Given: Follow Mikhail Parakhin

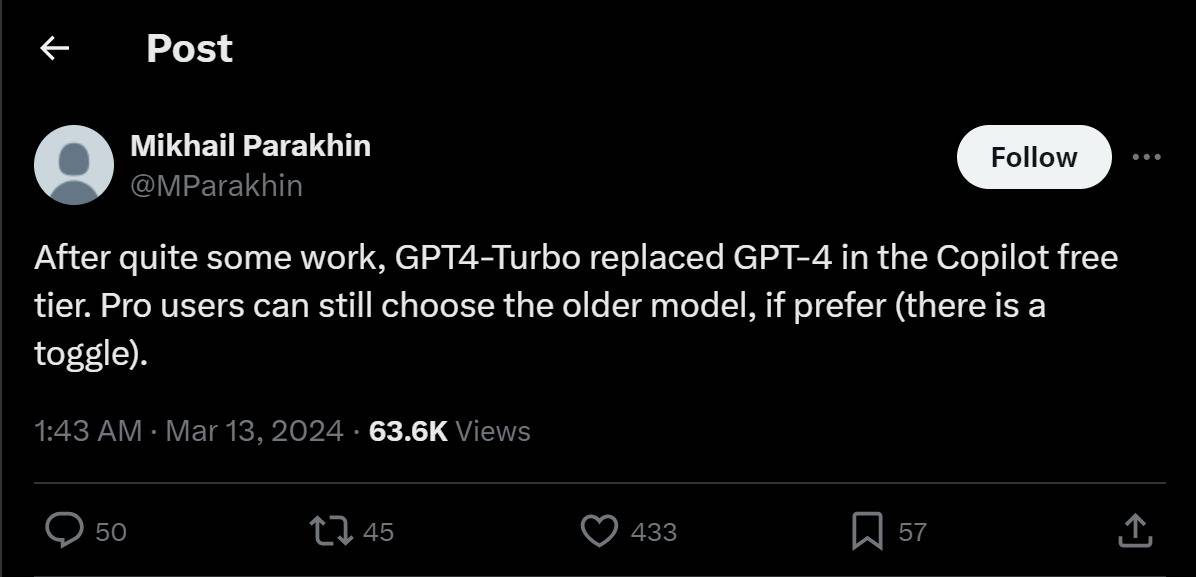Looking at the screenshot, I should tap(1033, 157).
